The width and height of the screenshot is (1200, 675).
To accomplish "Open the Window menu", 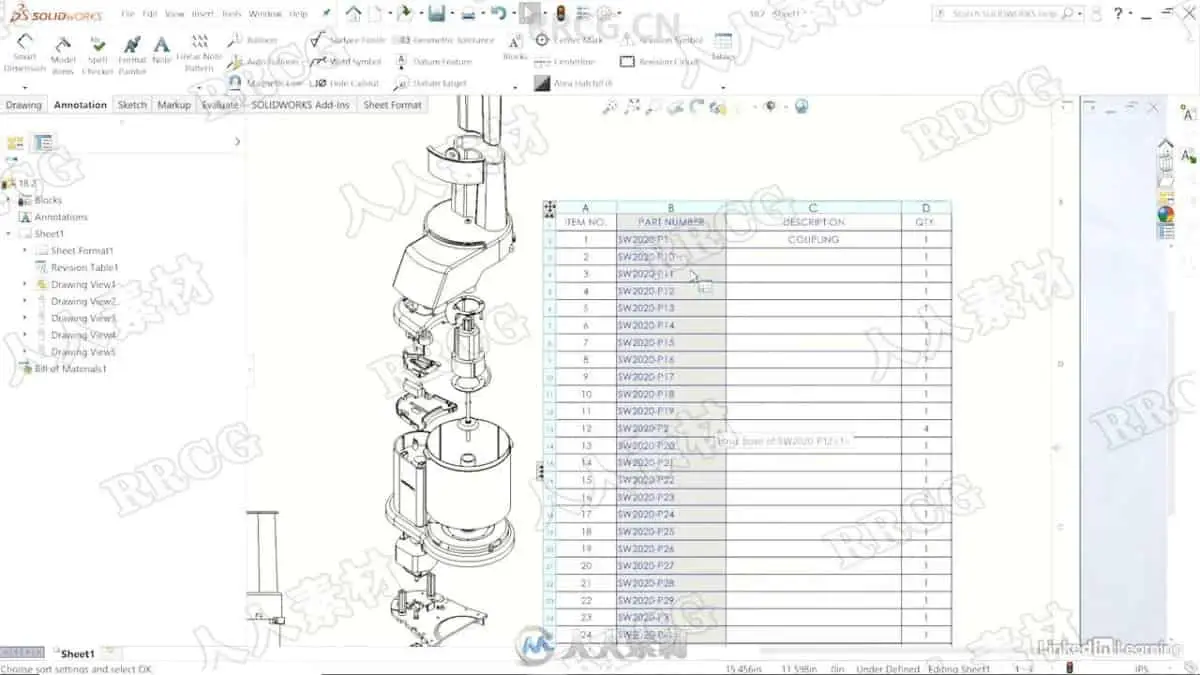I will point(265,14).
